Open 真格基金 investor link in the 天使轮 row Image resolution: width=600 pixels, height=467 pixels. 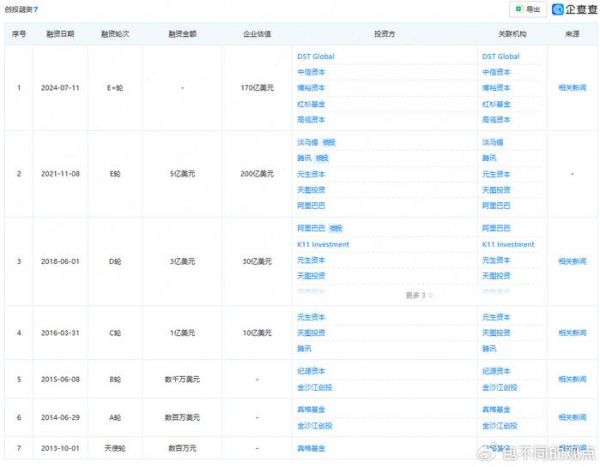pos(311,448)
